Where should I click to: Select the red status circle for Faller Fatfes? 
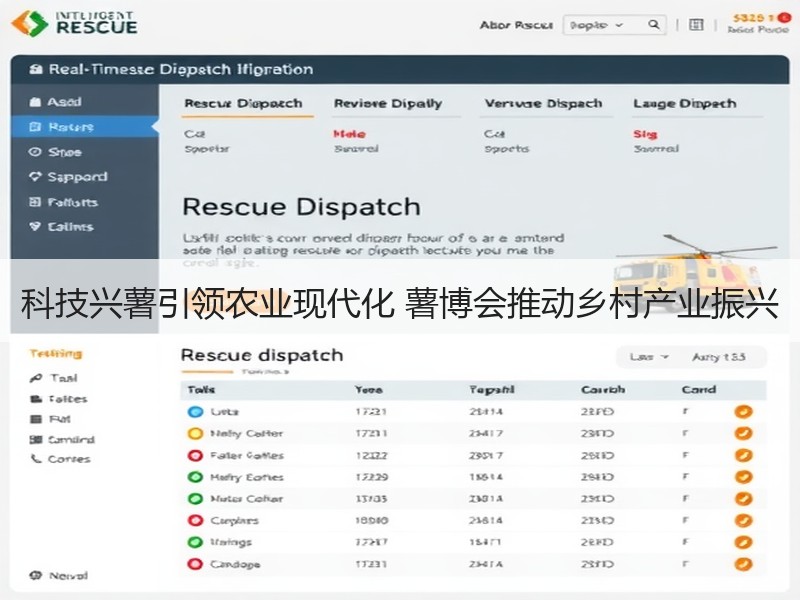click(x=195, y=456)
